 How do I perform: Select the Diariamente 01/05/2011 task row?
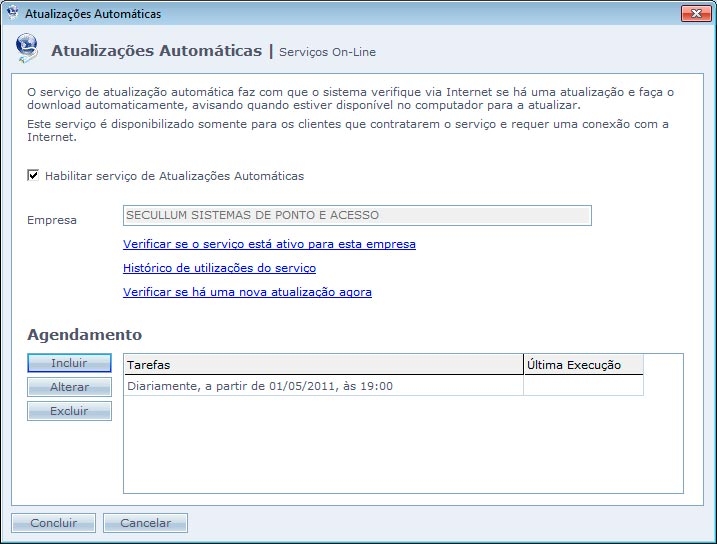(322, 386)
